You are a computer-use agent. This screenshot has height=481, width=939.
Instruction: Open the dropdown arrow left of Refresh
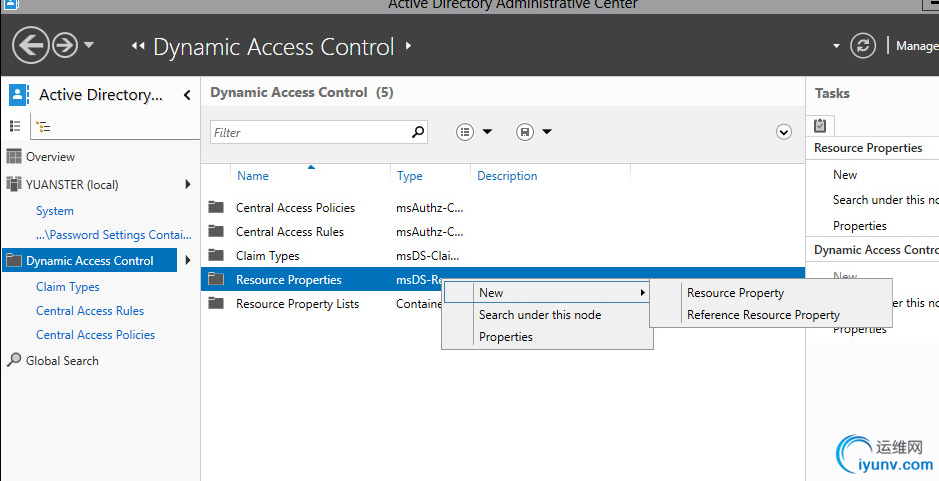[836, 46]
